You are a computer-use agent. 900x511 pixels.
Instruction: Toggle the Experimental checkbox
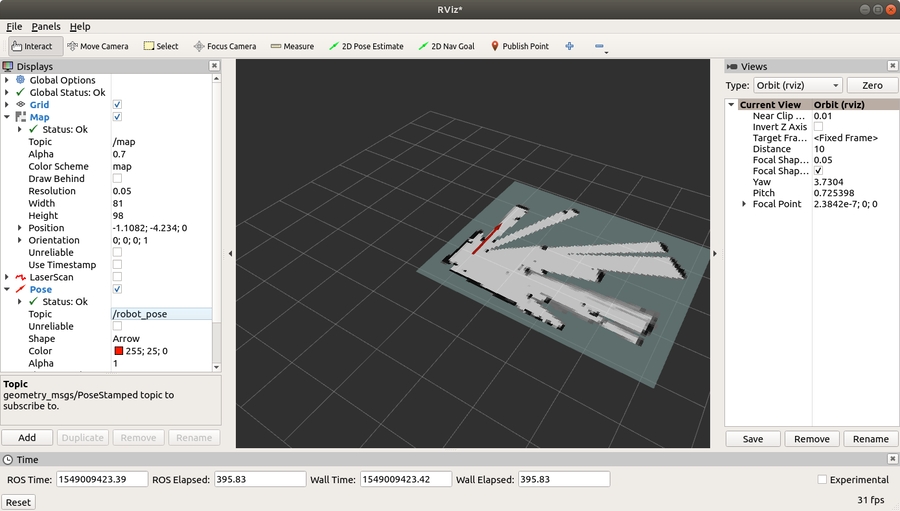823,480
